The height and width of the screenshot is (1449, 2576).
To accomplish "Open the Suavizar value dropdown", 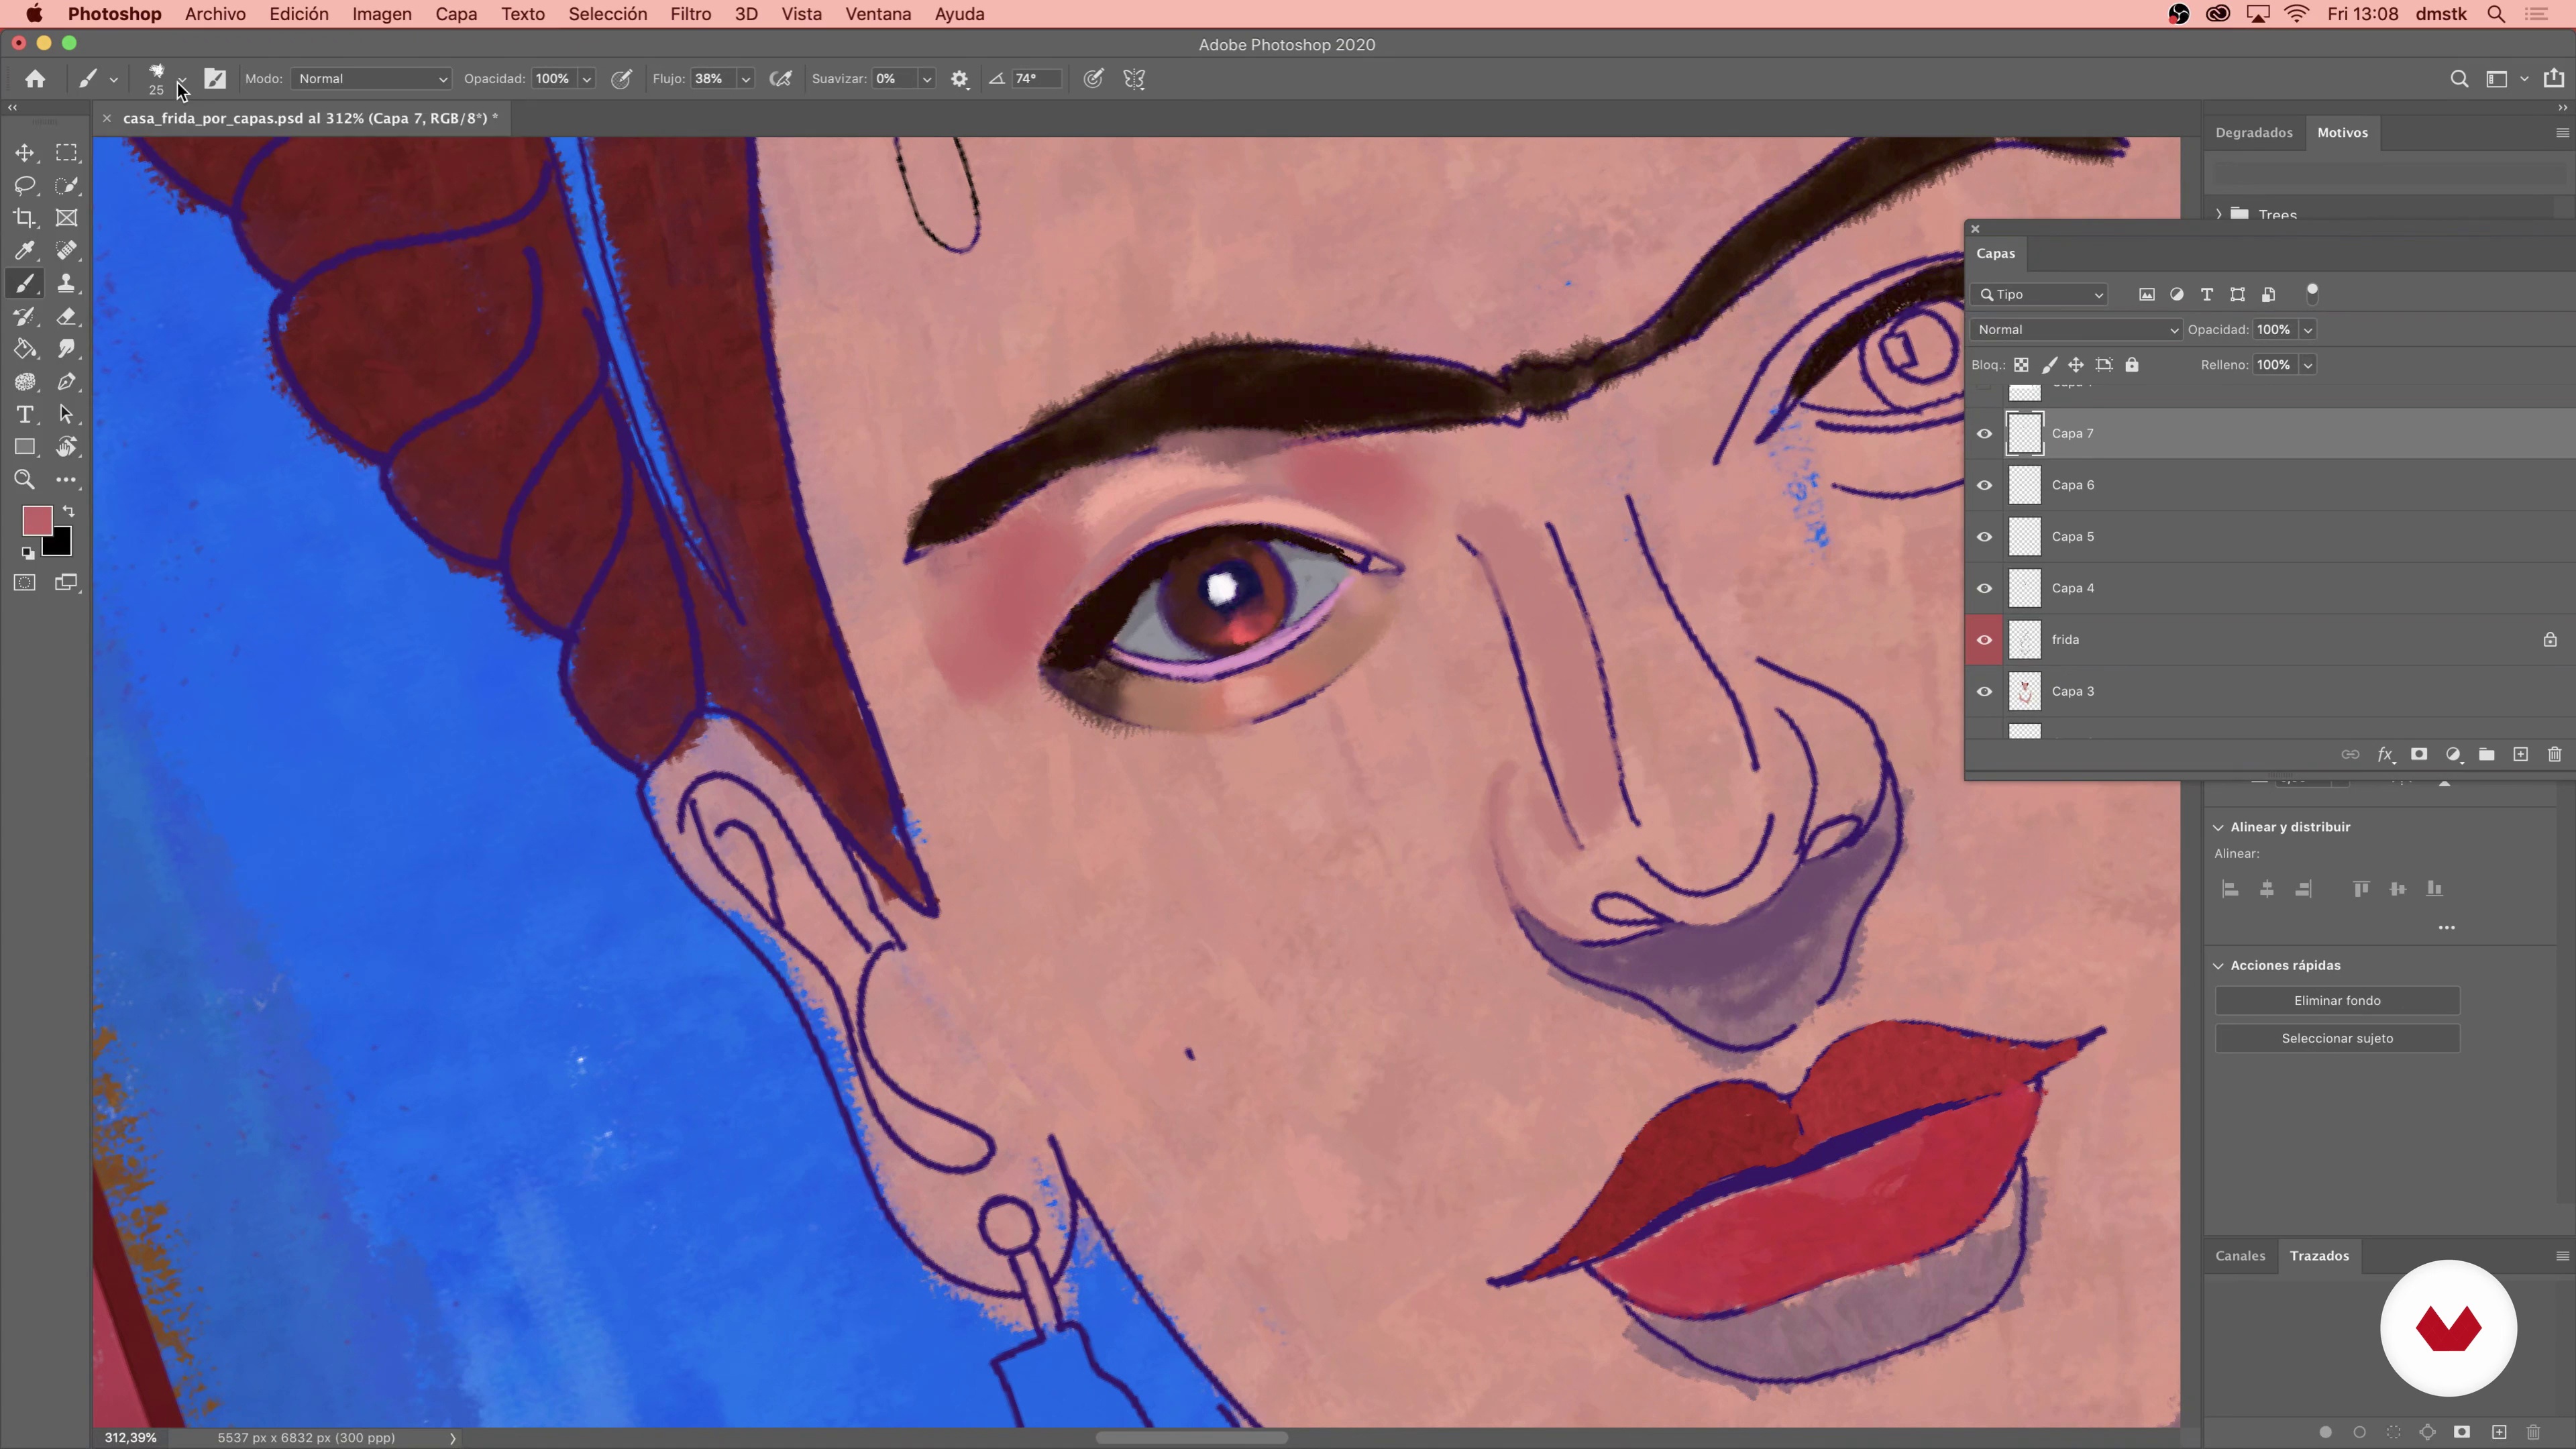I will [x=927, y=79].
